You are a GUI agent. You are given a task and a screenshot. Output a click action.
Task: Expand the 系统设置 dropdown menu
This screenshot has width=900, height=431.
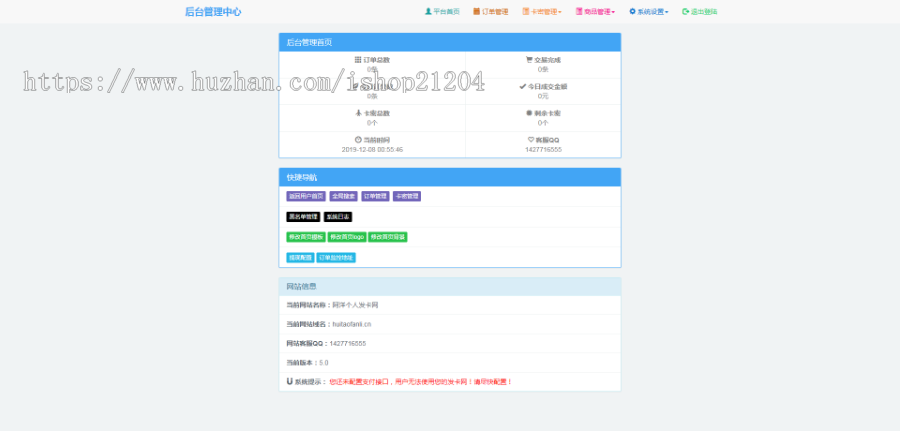pos(649,11)
